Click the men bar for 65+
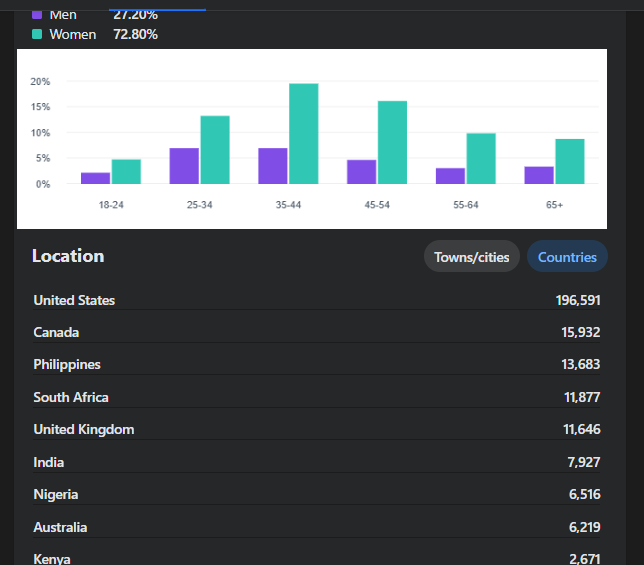644x565 pixels. 539,175
